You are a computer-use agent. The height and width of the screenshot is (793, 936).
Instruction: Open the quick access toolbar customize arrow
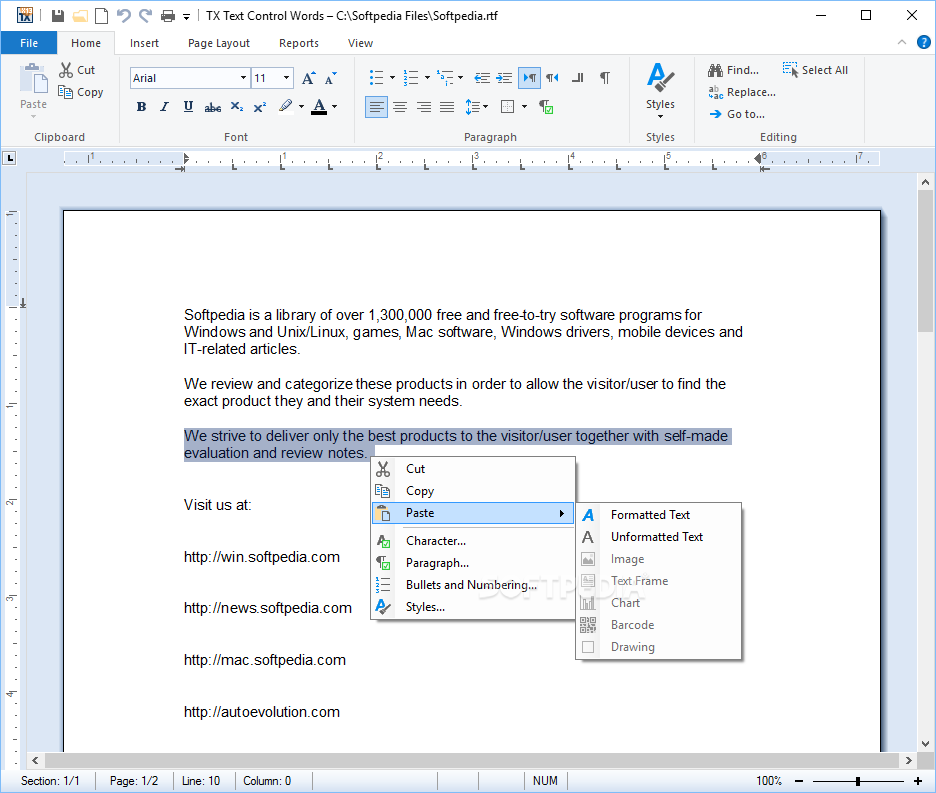pyautogui.click(x=186, y=17)
